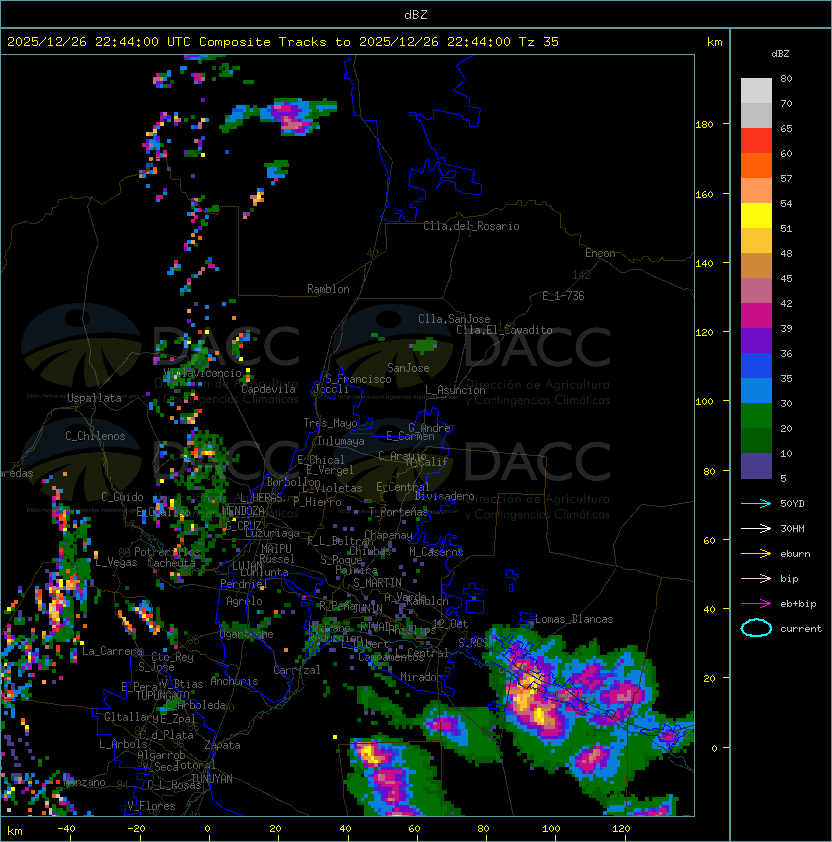Click the 'Lomas_Blancas' map label
832x842 pixels.
tap(574, 619)
